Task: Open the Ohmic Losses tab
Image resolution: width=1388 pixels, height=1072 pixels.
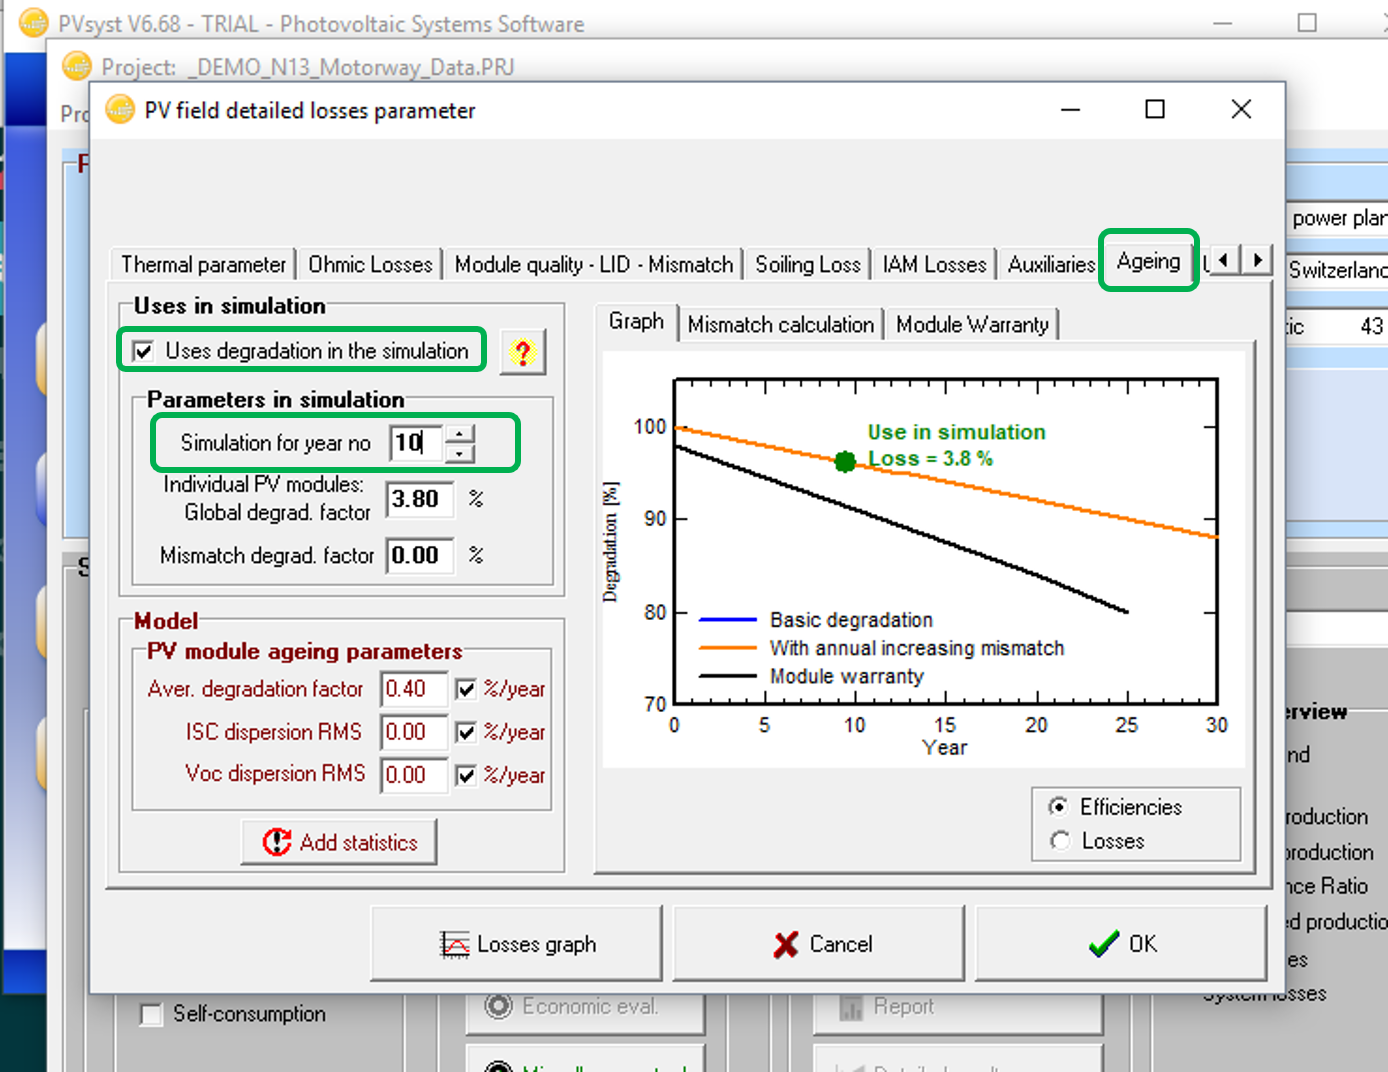Action: (x=370, y=264)
